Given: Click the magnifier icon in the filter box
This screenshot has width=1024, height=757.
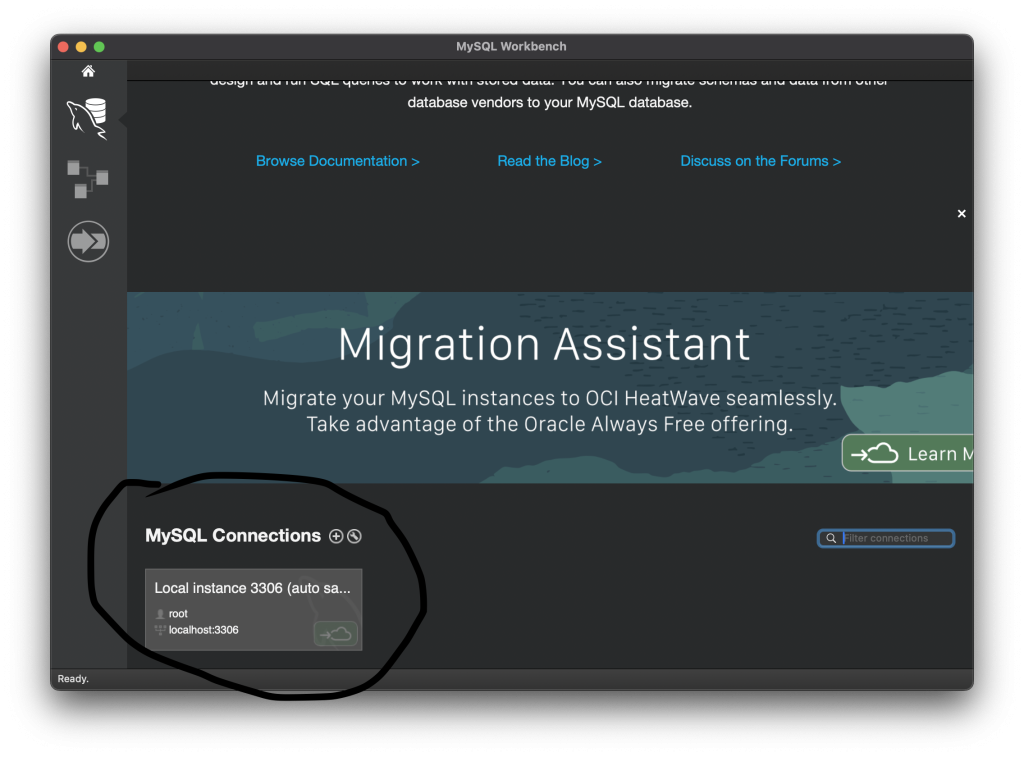Looking at the screenshot, I should click(831, 538).
